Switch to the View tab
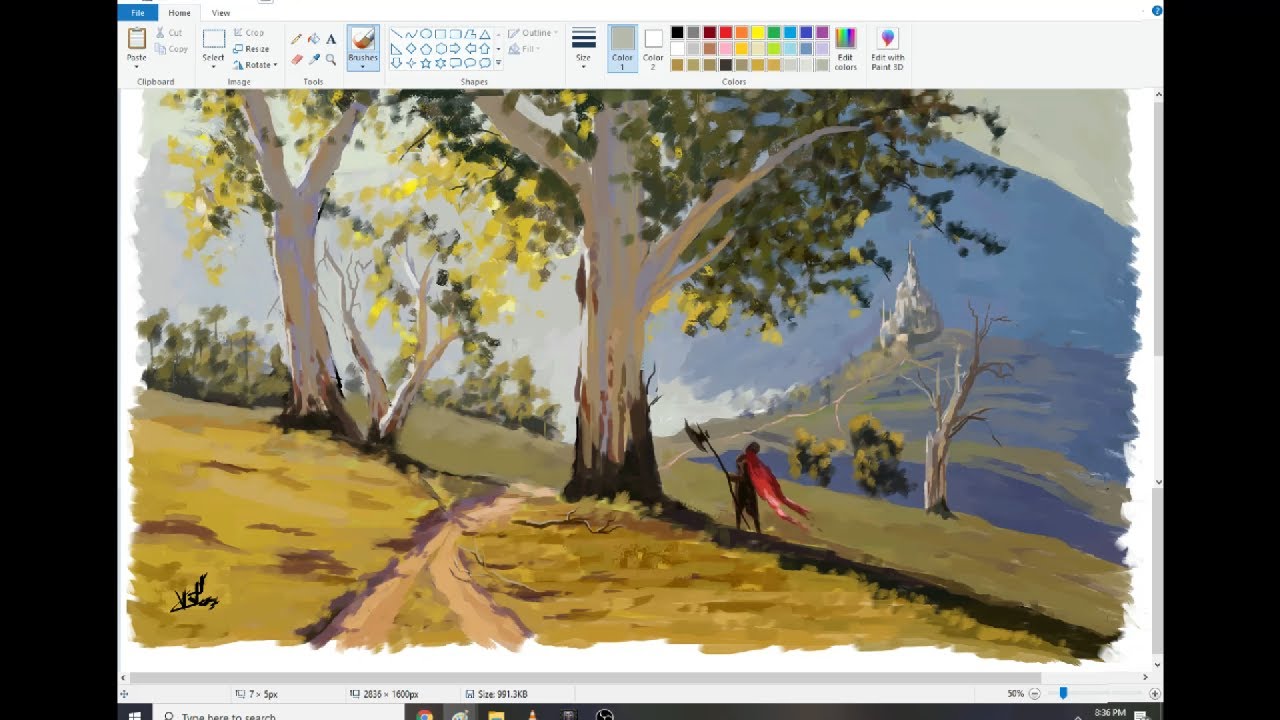 click(221, 13)
